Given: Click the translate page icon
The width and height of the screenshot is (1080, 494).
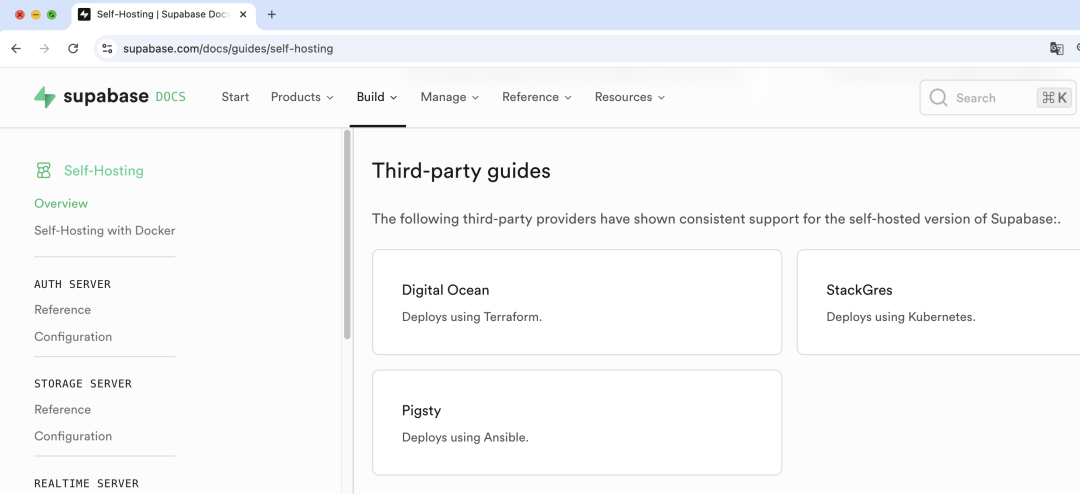Looking at the screenshot, I should pos(1056,48).
